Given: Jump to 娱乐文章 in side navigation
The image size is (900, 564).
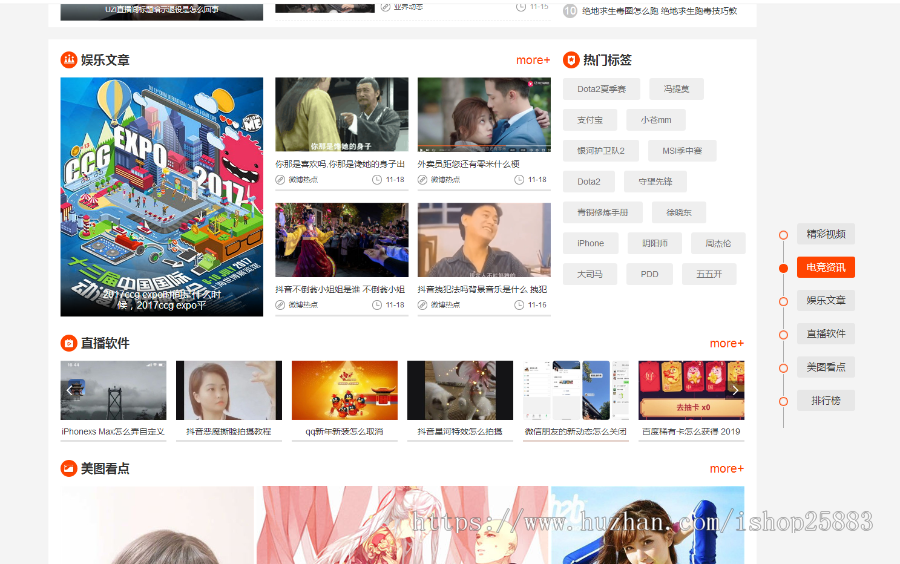Looking at the screenshot, I should point(825,301).
